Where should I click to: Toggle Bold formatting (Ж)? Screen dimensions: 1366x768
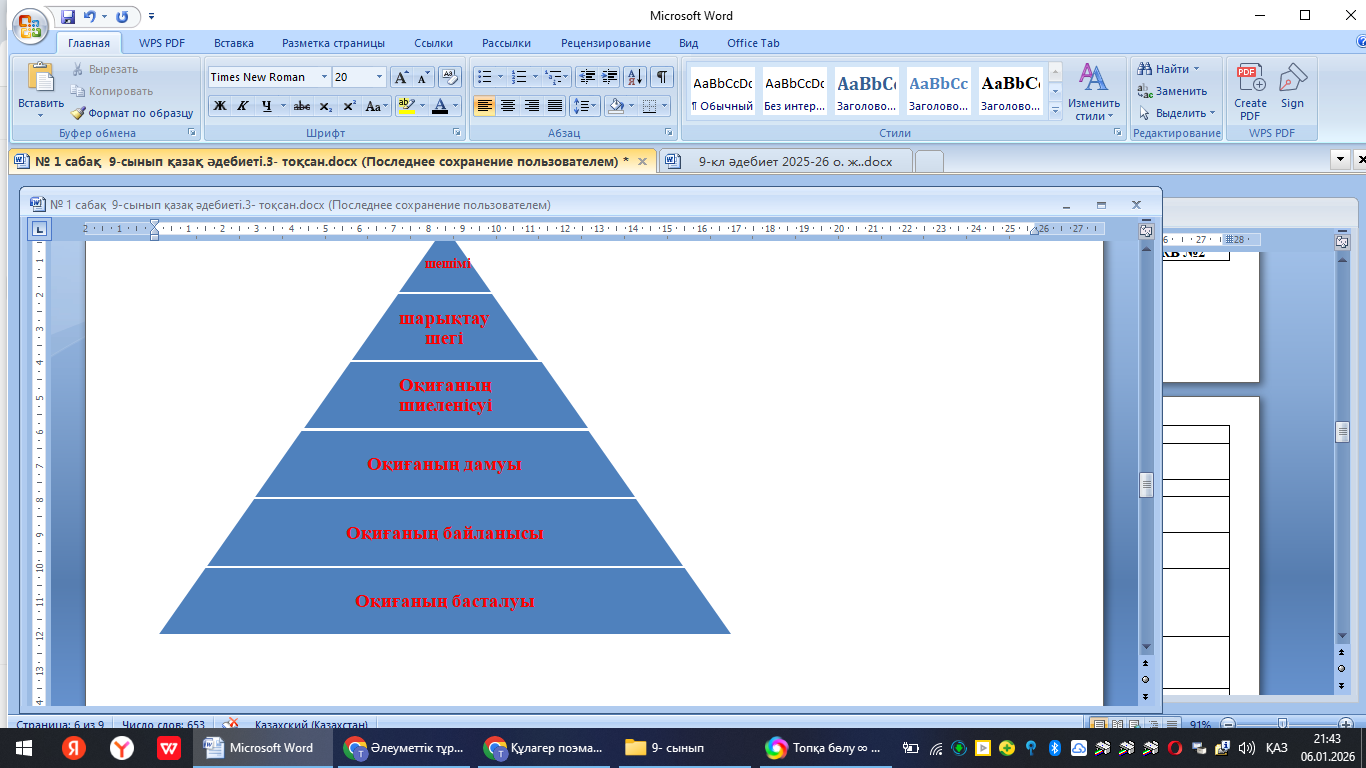coord(219,106)
